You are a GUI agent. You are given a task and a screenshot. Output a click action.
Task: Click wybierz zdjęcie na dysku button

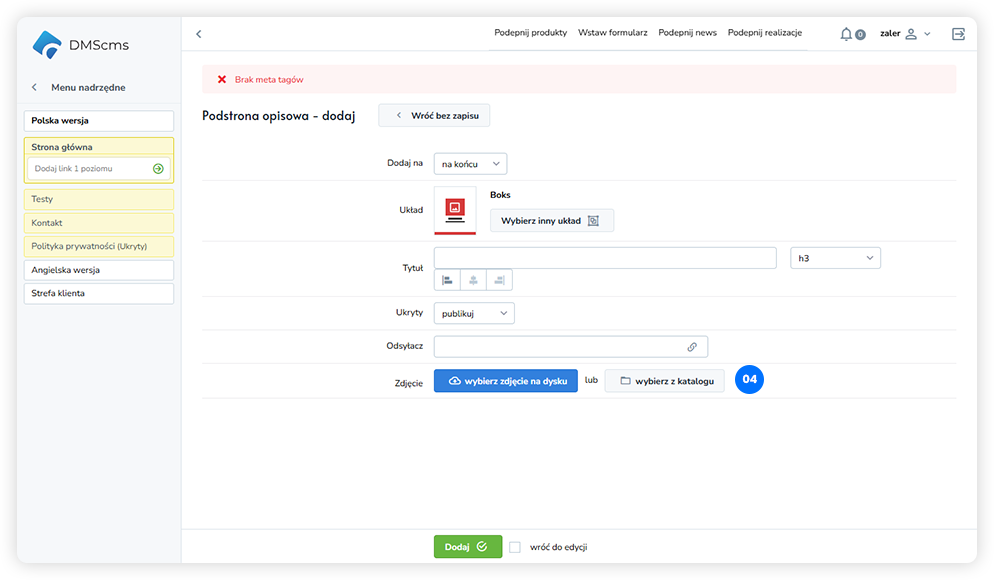point(505,381)
